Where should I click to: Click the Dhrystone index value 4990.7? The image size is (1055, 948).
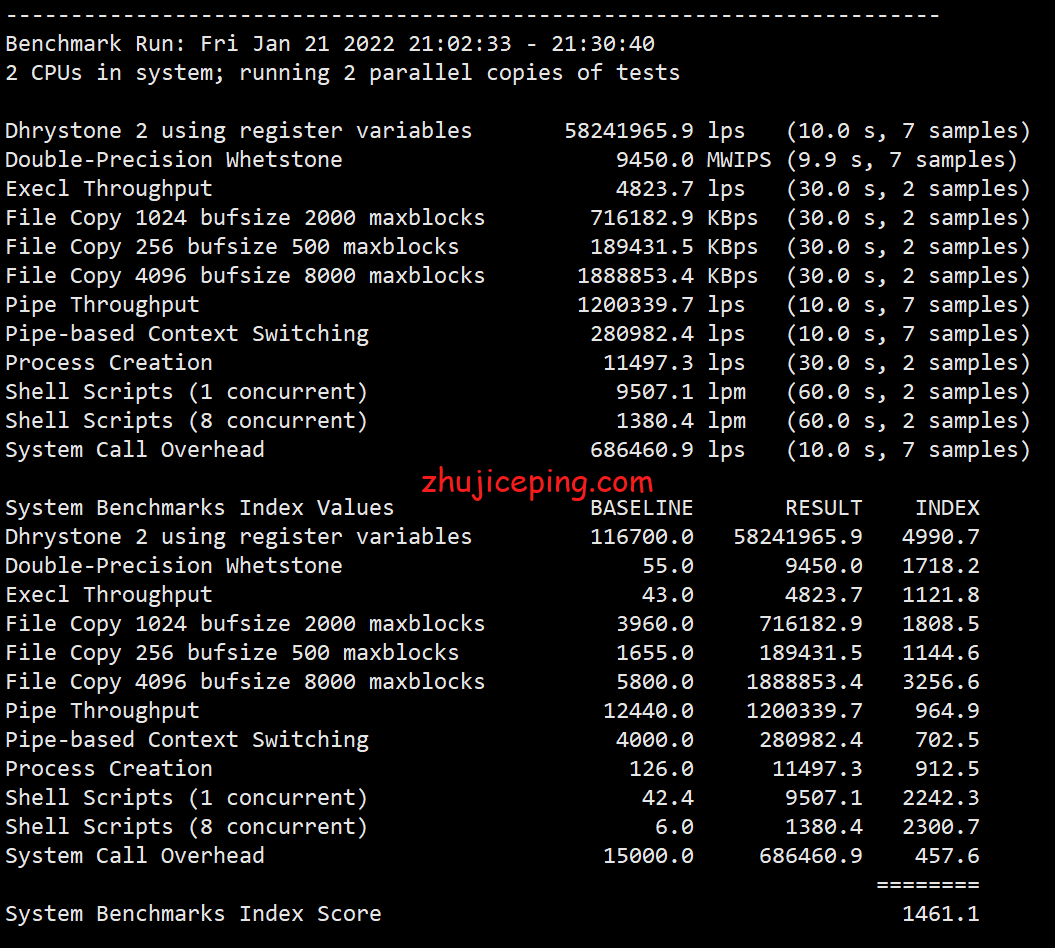click(940, 537)
